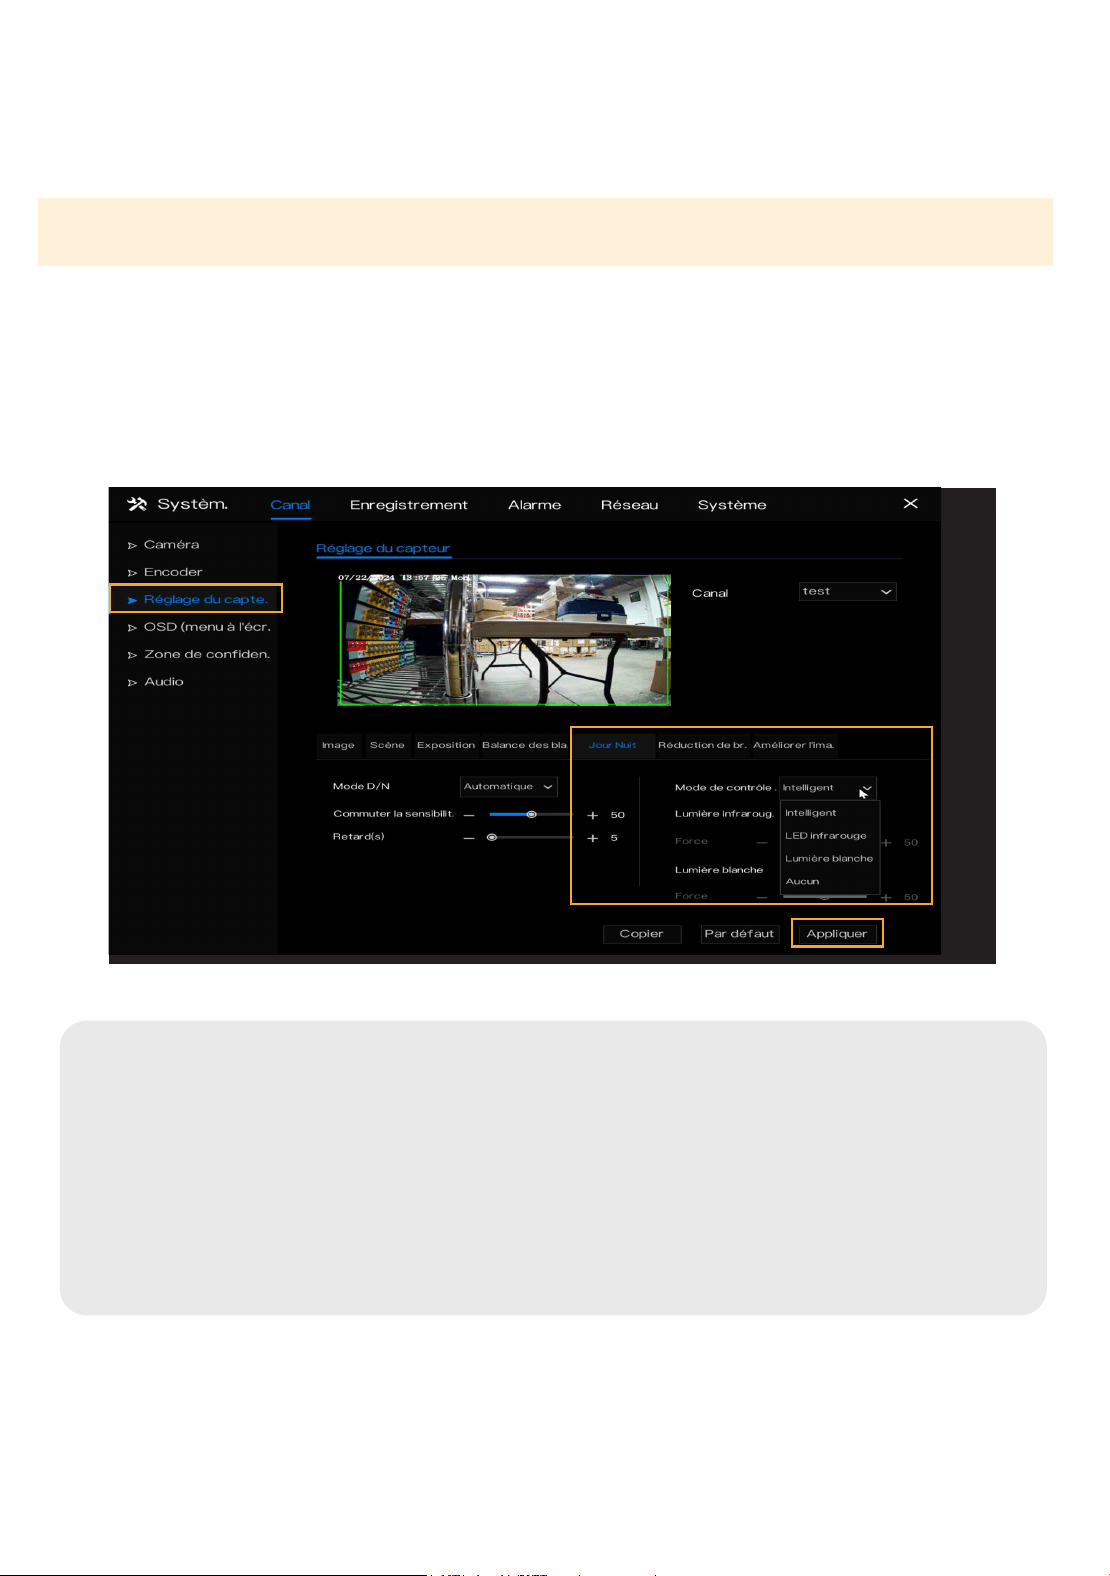Image resolution: width=1110 pixels, height=1576 pixels.
Task: Click the Retard(s) slider handle
Action: [x=492, y=837]
